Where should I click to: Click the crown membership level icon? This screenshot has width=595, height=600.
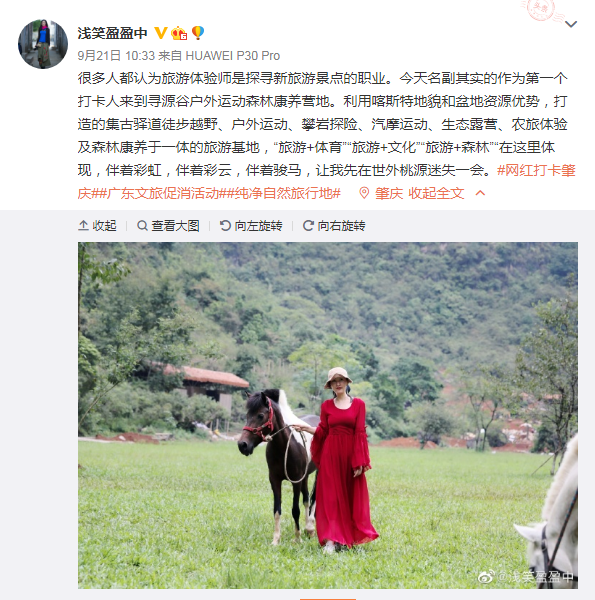click(179, 33)
